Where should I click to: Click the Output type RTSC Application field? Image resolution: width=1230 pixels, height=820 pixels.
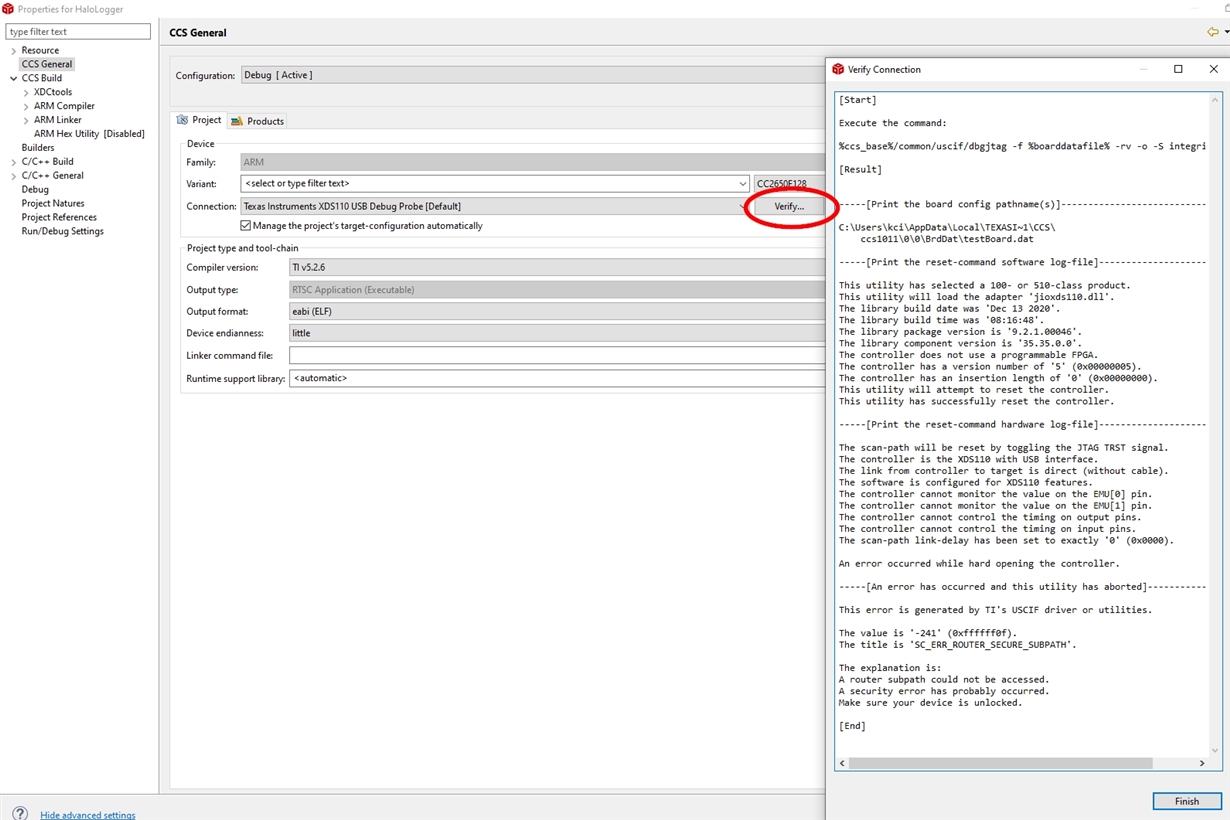click(557, 290)
